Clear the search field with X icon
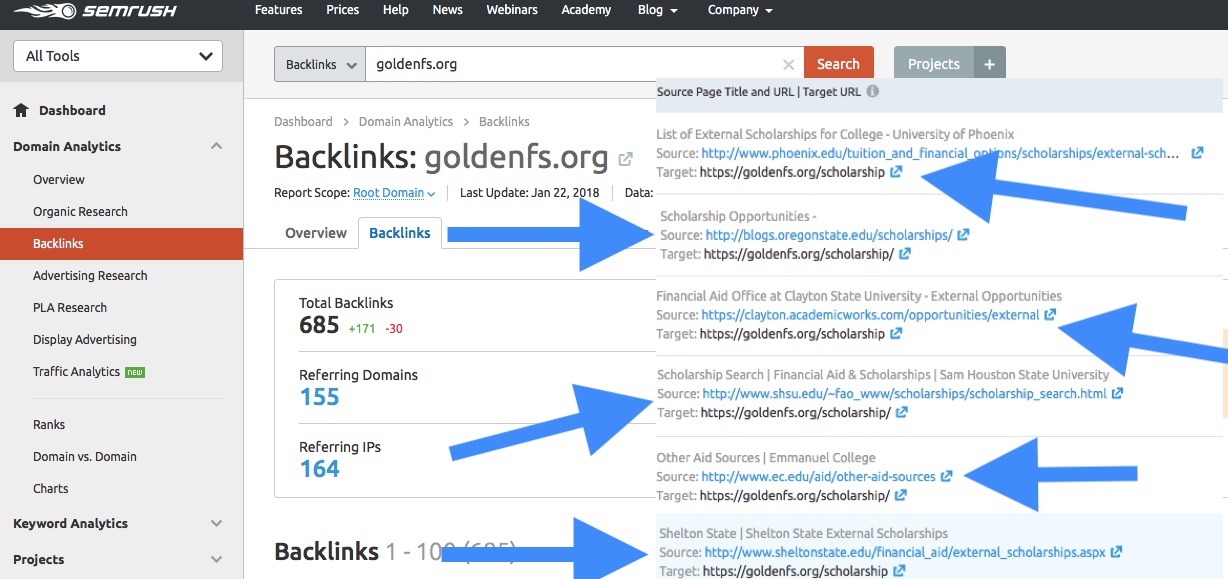This screenshot has width=1228, height=579. click(789, 64)
